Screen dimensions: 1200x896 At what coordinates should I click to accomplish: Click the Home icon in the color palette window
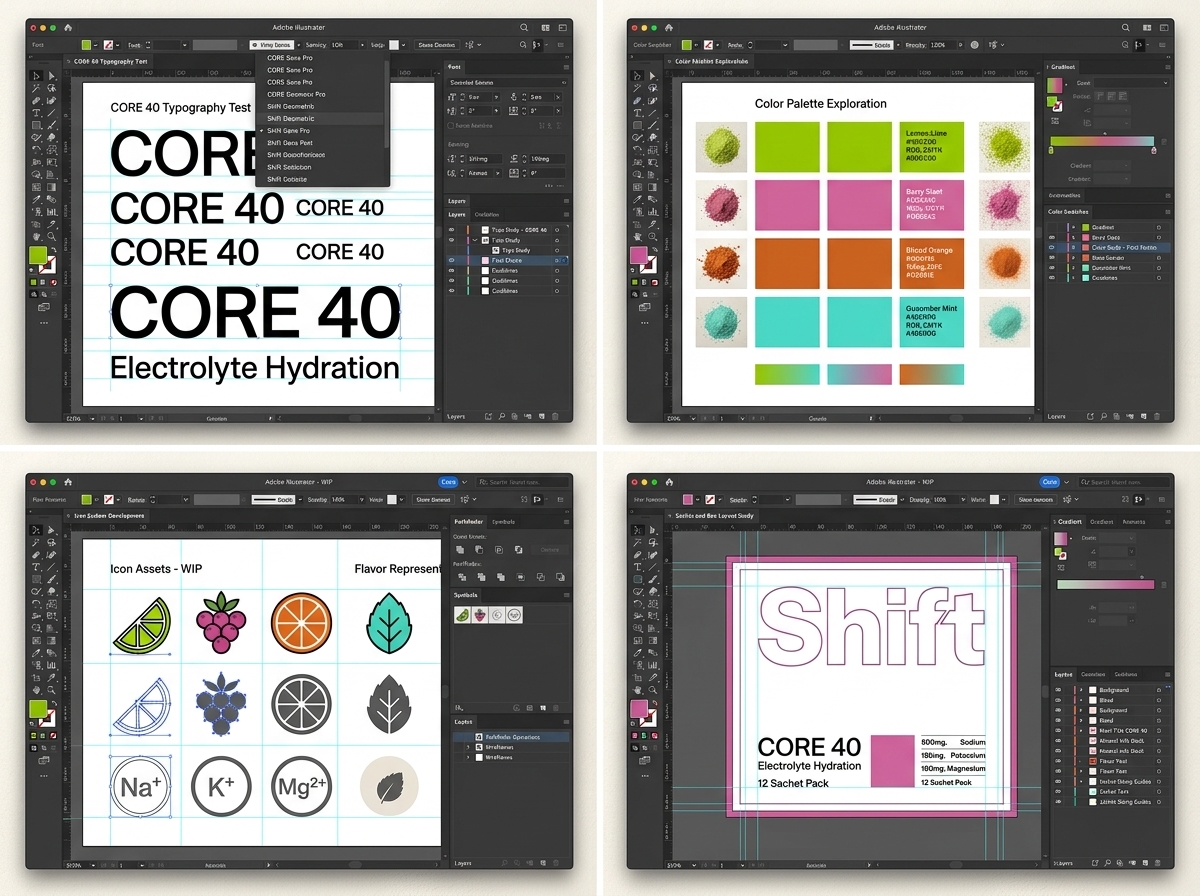coord(669,28)
